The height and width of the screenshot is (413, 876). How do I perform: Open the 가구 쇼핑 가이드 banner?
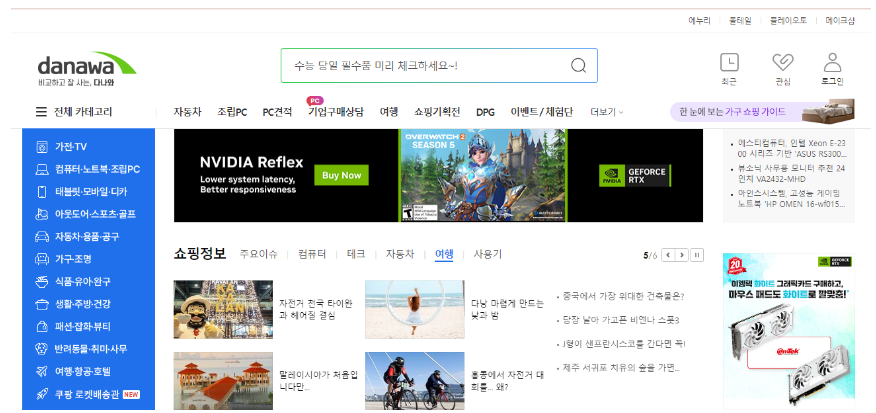(x=763, y=111)
